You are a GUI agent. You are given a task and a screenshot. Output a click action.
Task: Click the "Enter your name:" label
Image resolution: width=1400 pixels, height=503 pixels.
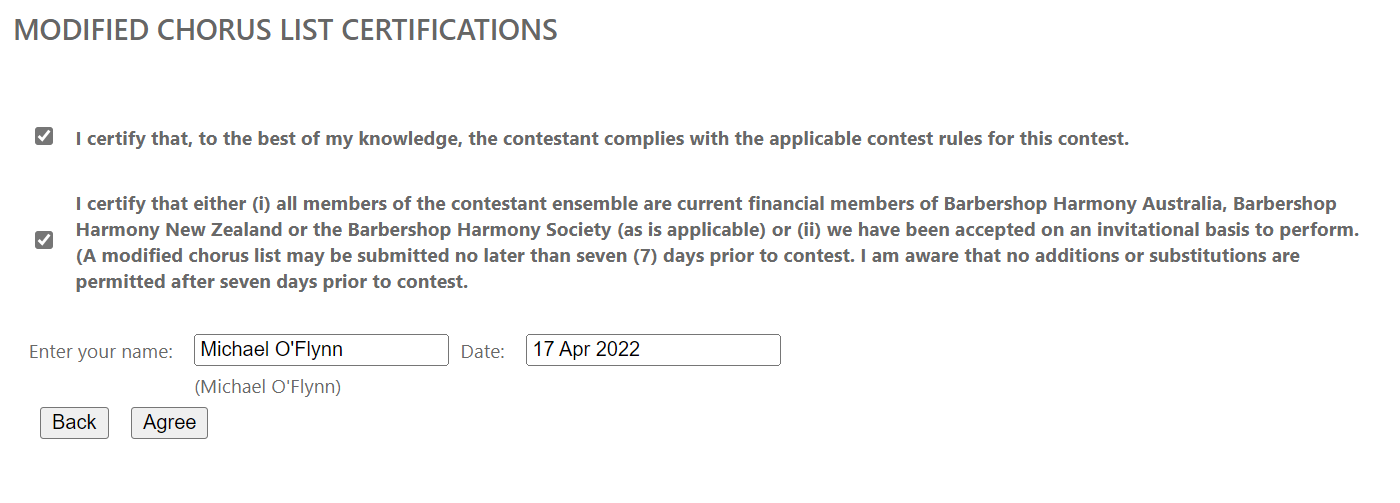tap(101, 352)
